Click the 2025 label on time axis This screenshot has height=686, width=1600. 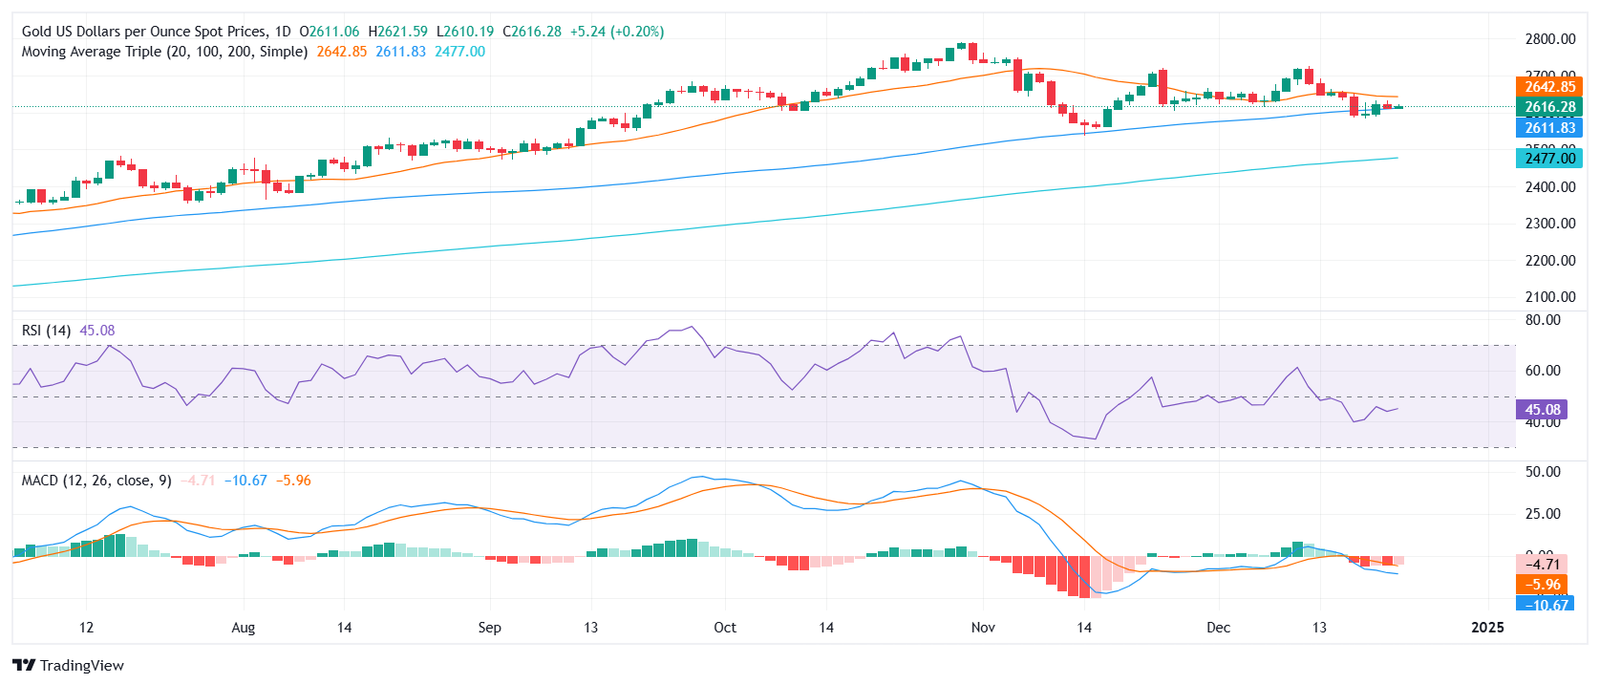pyautogui.click(x=1487, y=627)
